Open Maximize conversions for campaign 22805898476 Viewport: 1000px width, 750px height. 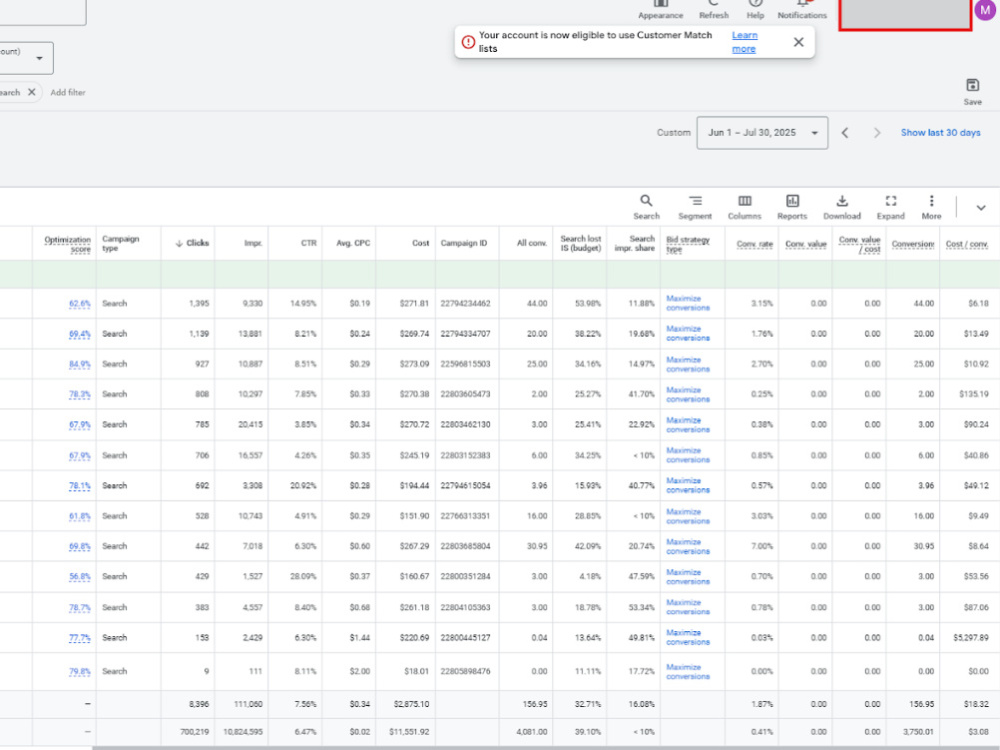(x=688, y=672)
